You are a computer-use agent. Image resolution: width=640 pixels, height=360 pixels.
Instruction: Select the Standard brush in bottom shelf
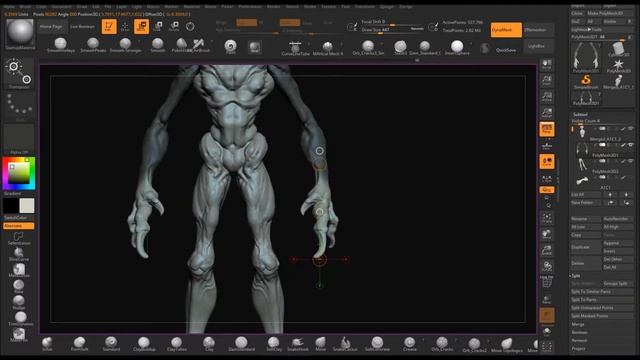pos(111,344)
